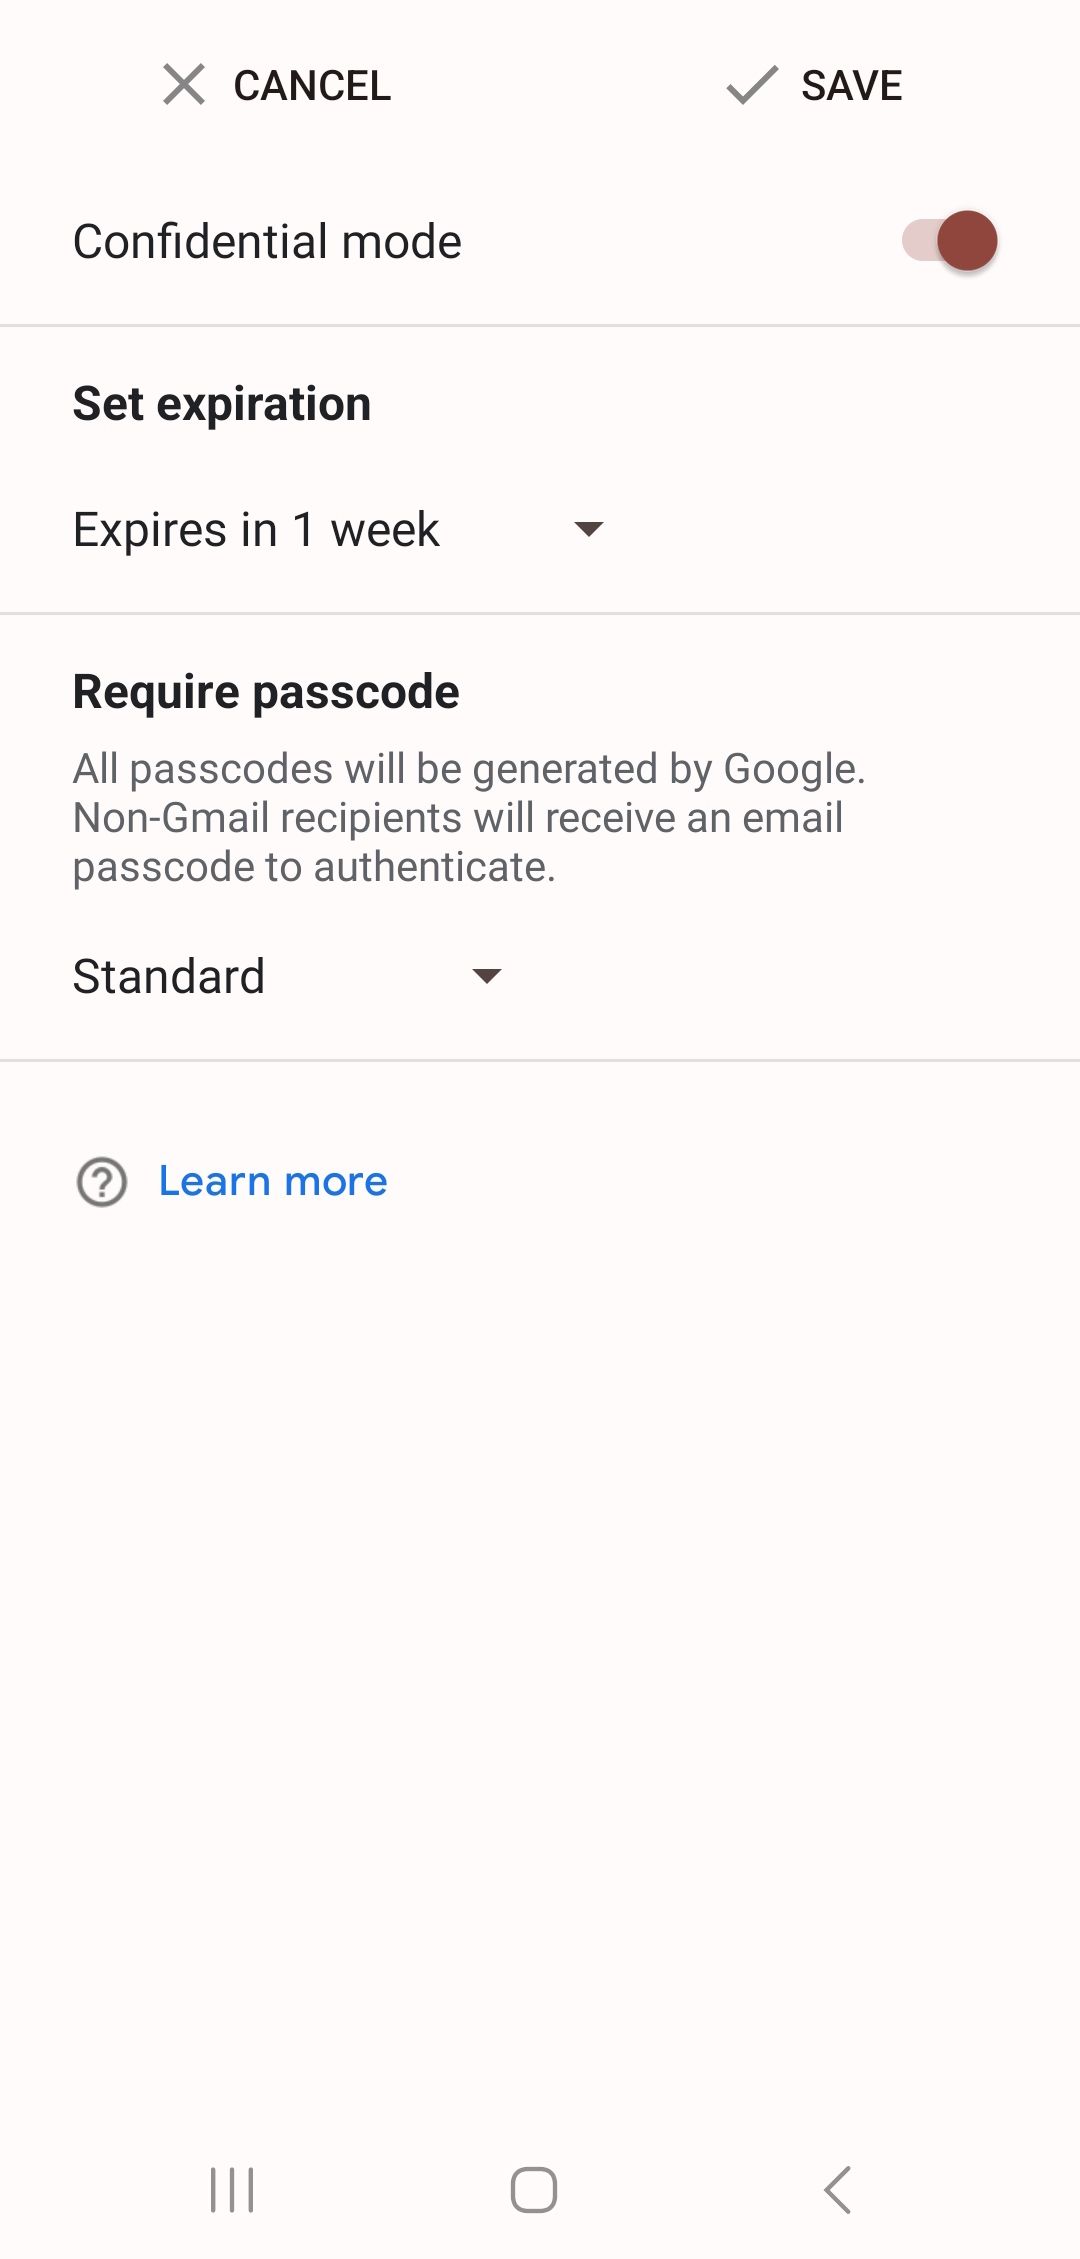Click the passcode dropdown caret
The height and width of the screenshot is (2259, 1080).
pyautogui.click(x=487, y=975)
